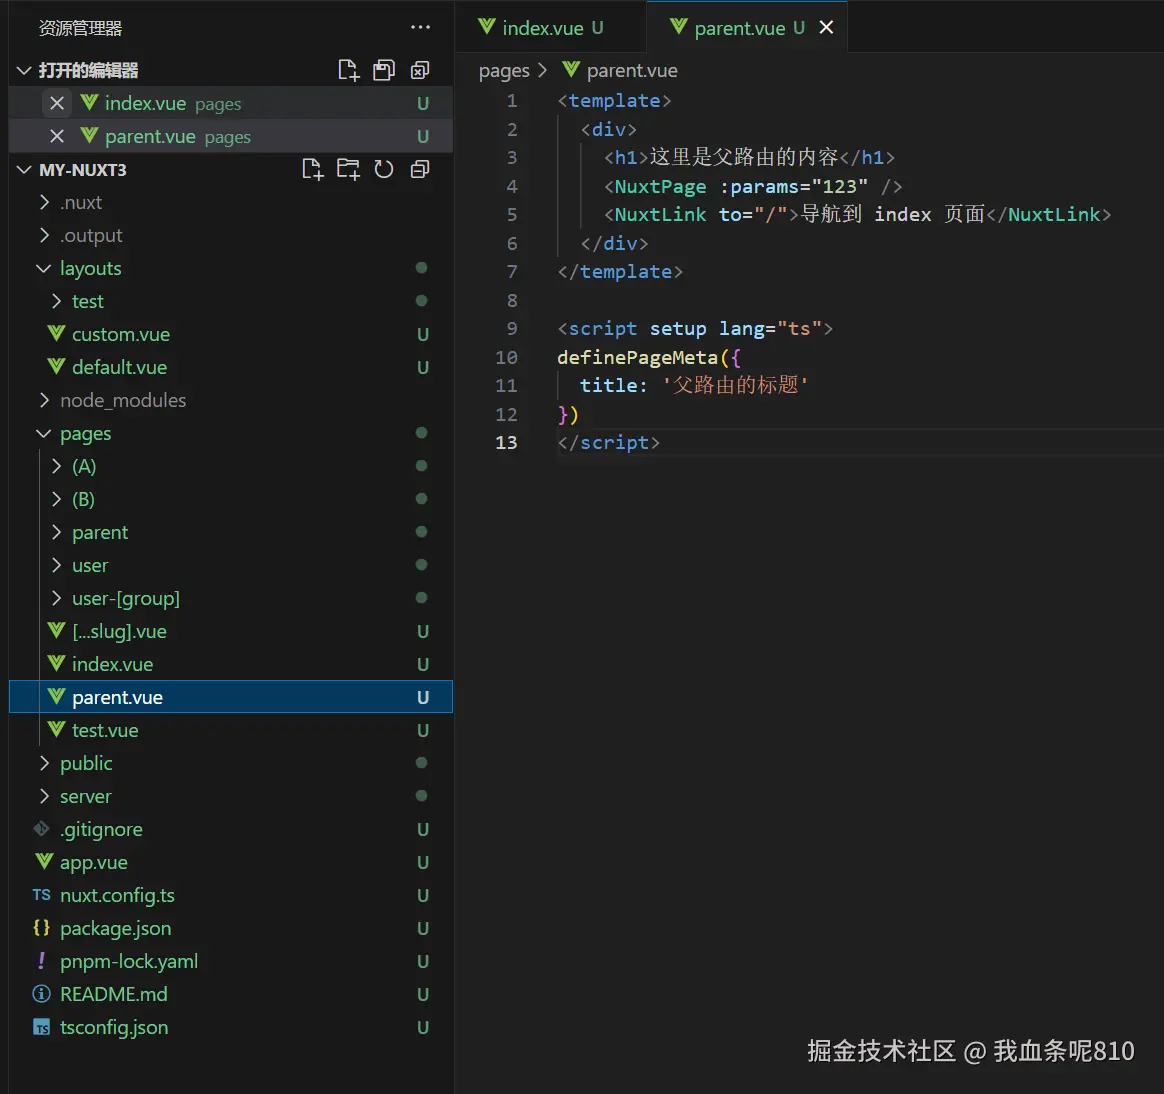Click the braces icon beside package.json

click(42, 928)
